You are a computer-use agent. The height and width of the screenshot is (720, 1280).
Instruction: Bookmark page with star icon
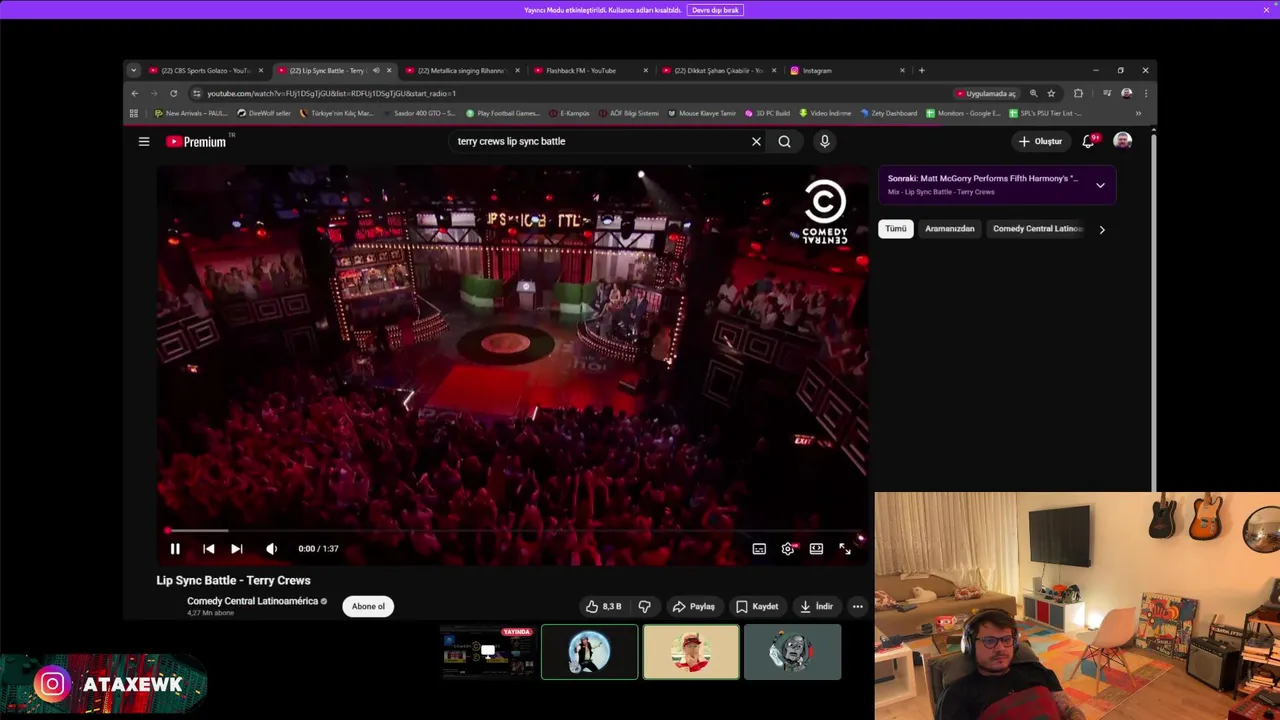1051,93
